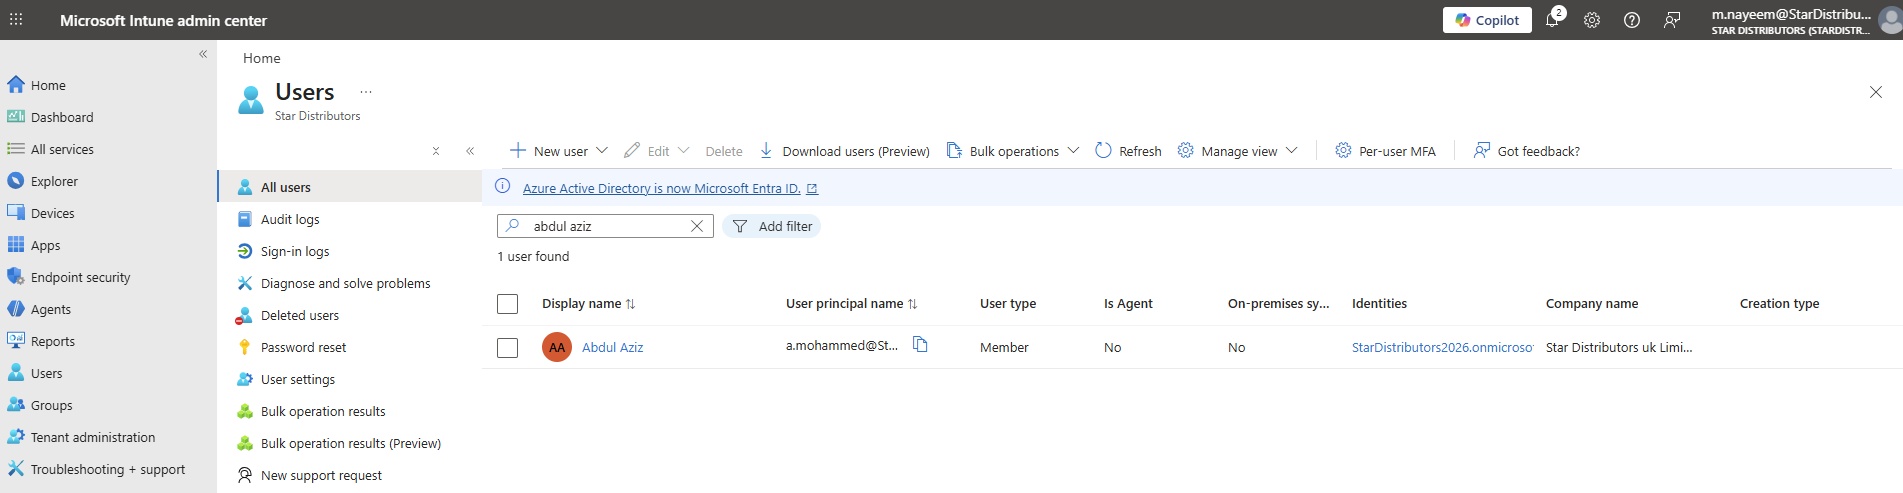1903x493 pixels.
Task: Click the Refresh icon in toolbar
Action: [1103, 151]
